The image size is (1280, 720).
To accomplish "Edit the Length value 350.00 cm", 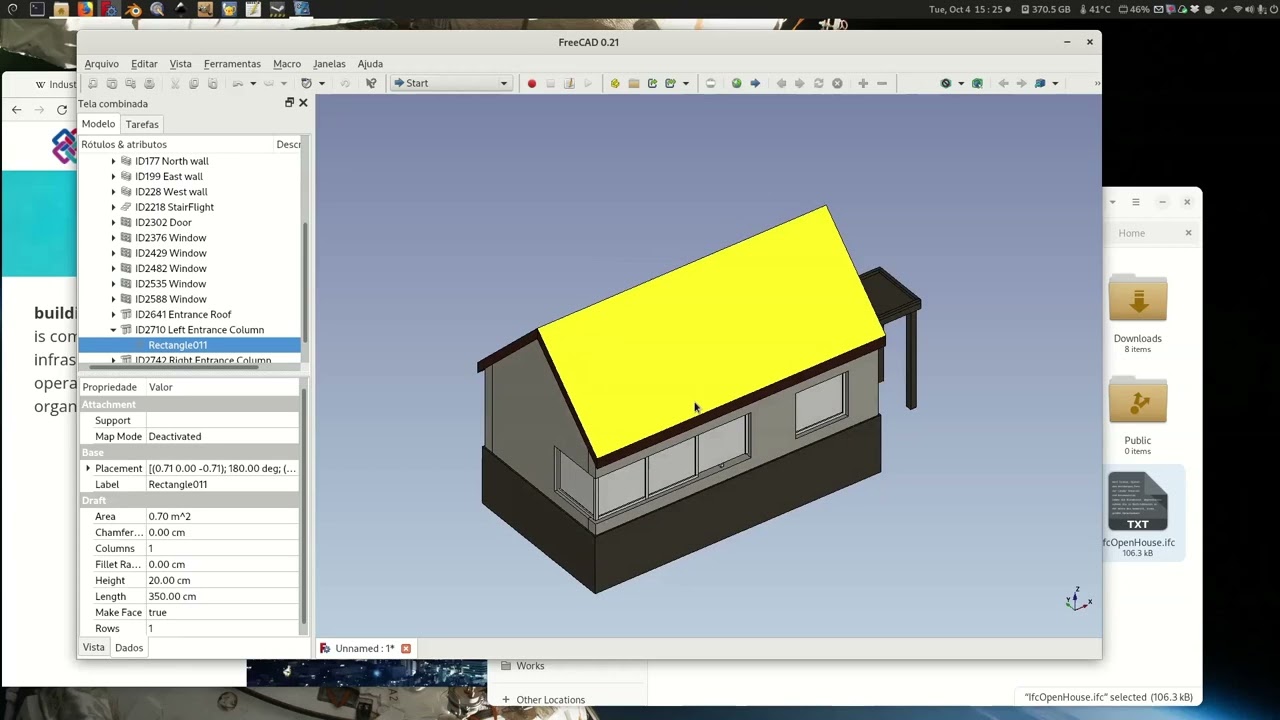I will (222, 596).
